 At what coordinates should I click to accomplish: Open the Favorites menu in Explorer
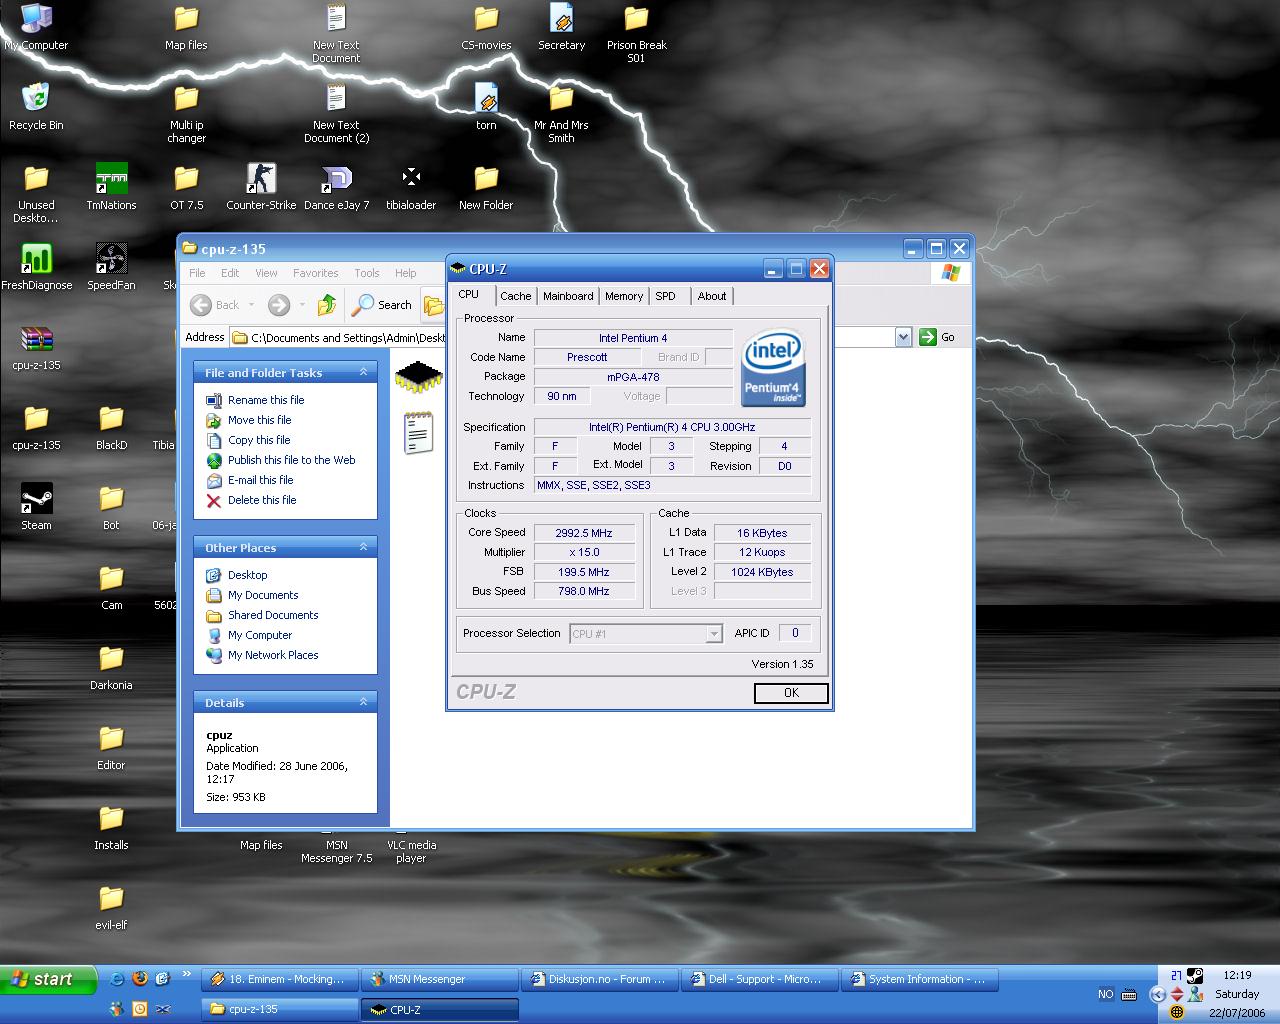[315, 273]
